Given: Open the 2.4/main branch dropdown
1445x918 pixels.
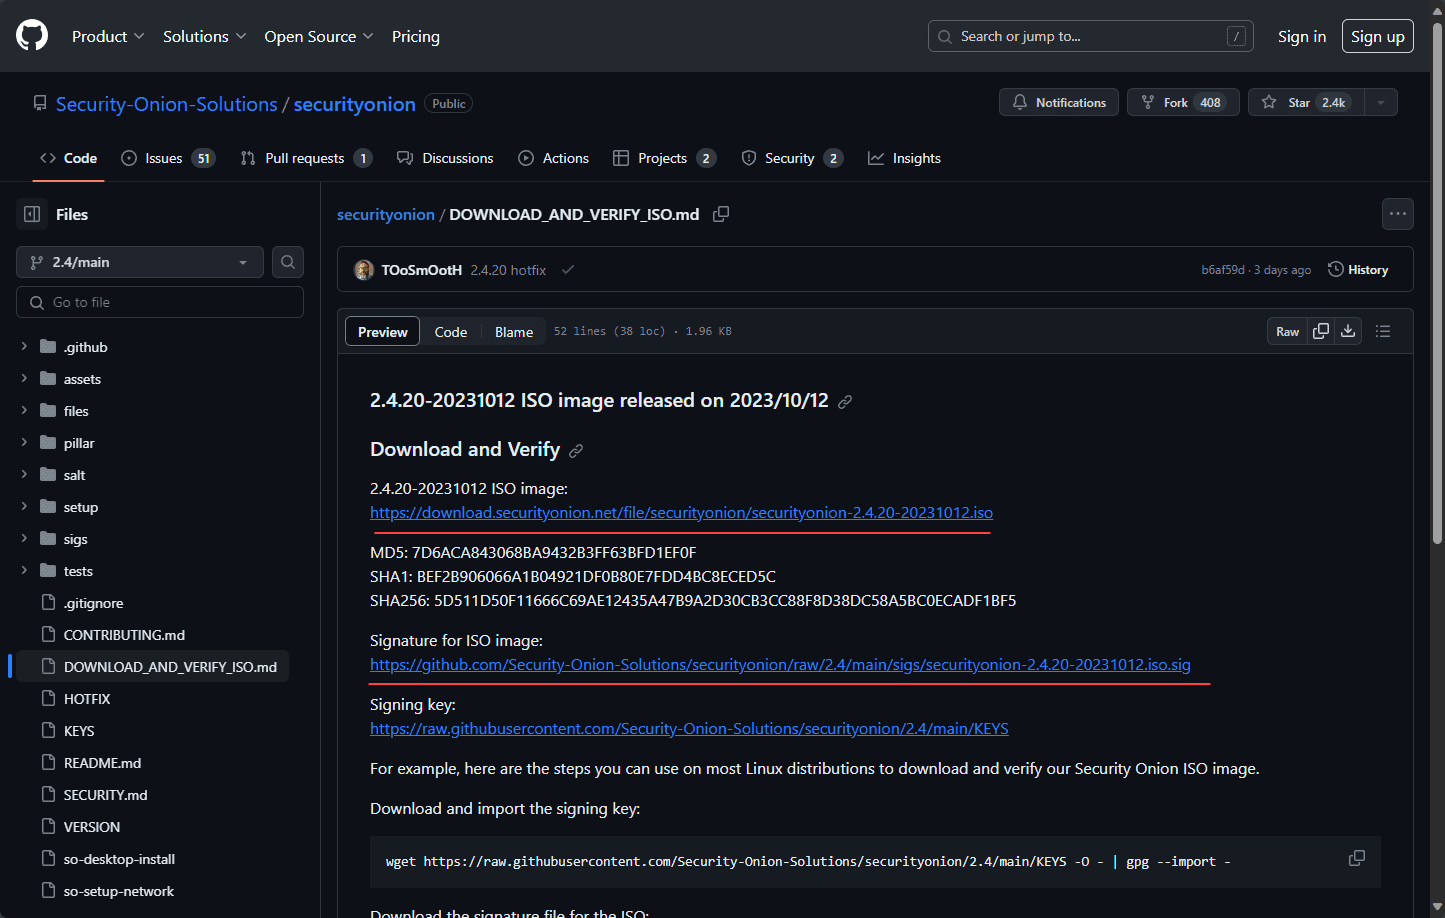Looking at the screenshot, I should pos(140,262).
